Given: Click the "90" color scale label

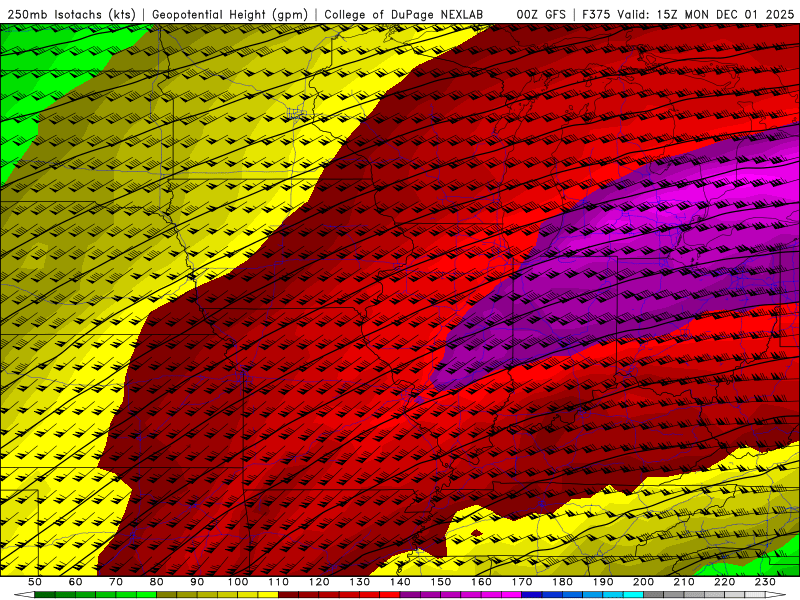Looking at the screenshot, I should click(197, 582).
